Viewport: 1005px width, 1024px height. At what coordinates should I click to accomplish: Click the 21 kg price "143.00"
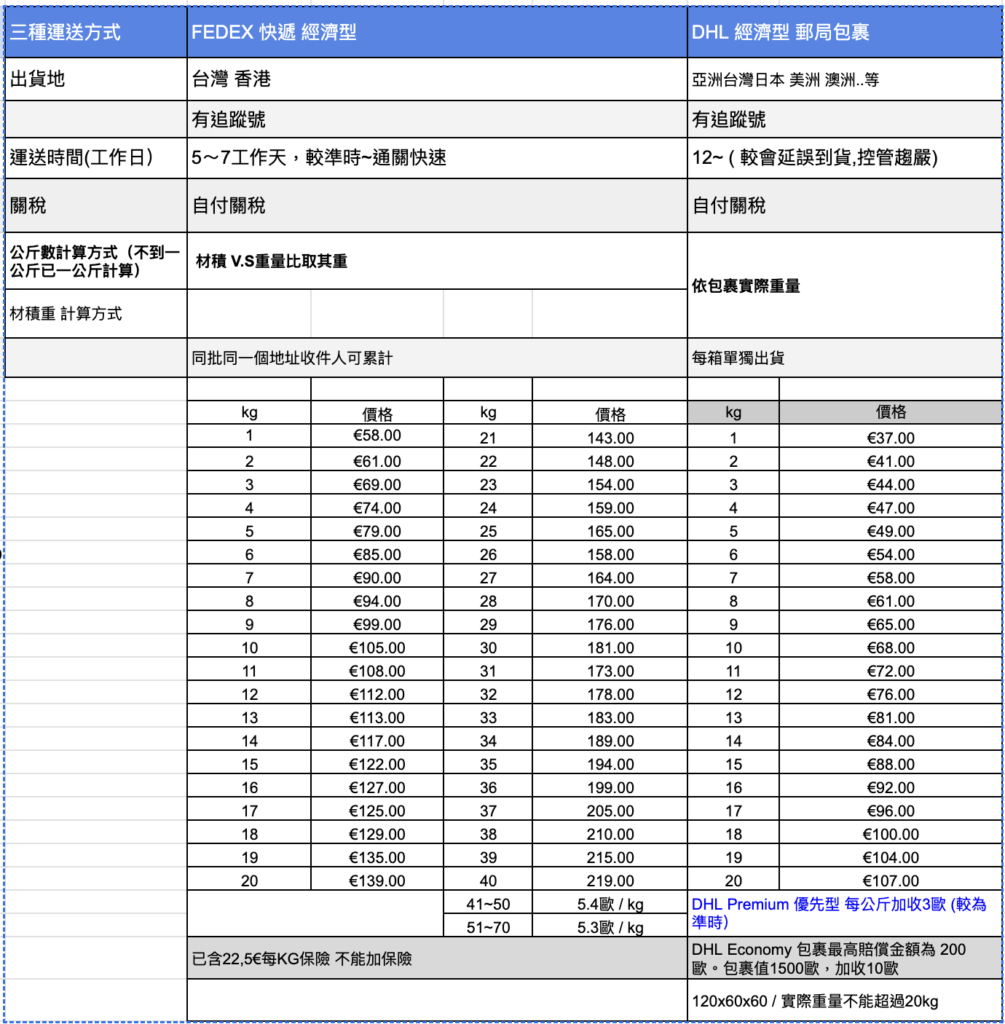tap(610, 438)
